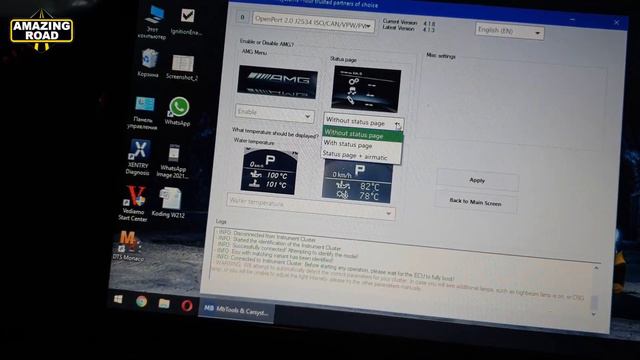
Task: Minimize the MbTools window
Action: [x=573, y=19]
